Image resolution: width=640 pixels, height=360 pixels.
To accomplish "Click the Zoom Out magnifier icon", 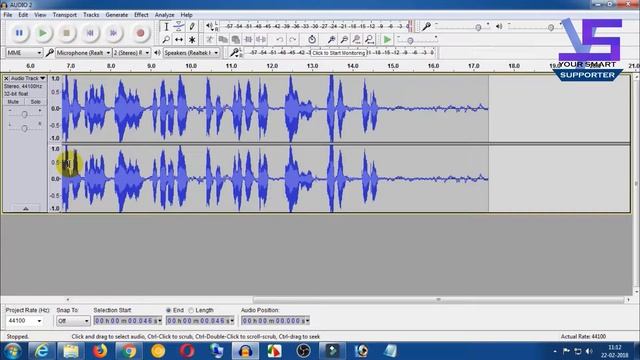I will (x=344, y=40).
